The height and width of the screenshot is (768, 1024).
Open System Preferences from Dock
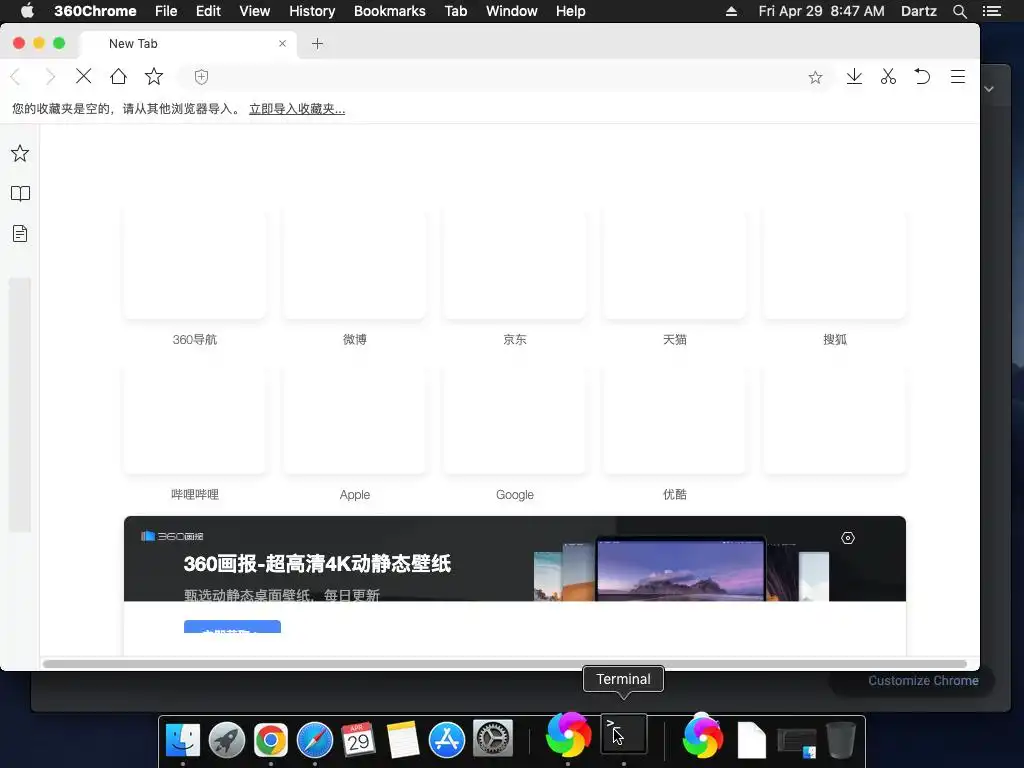point(492,739)
